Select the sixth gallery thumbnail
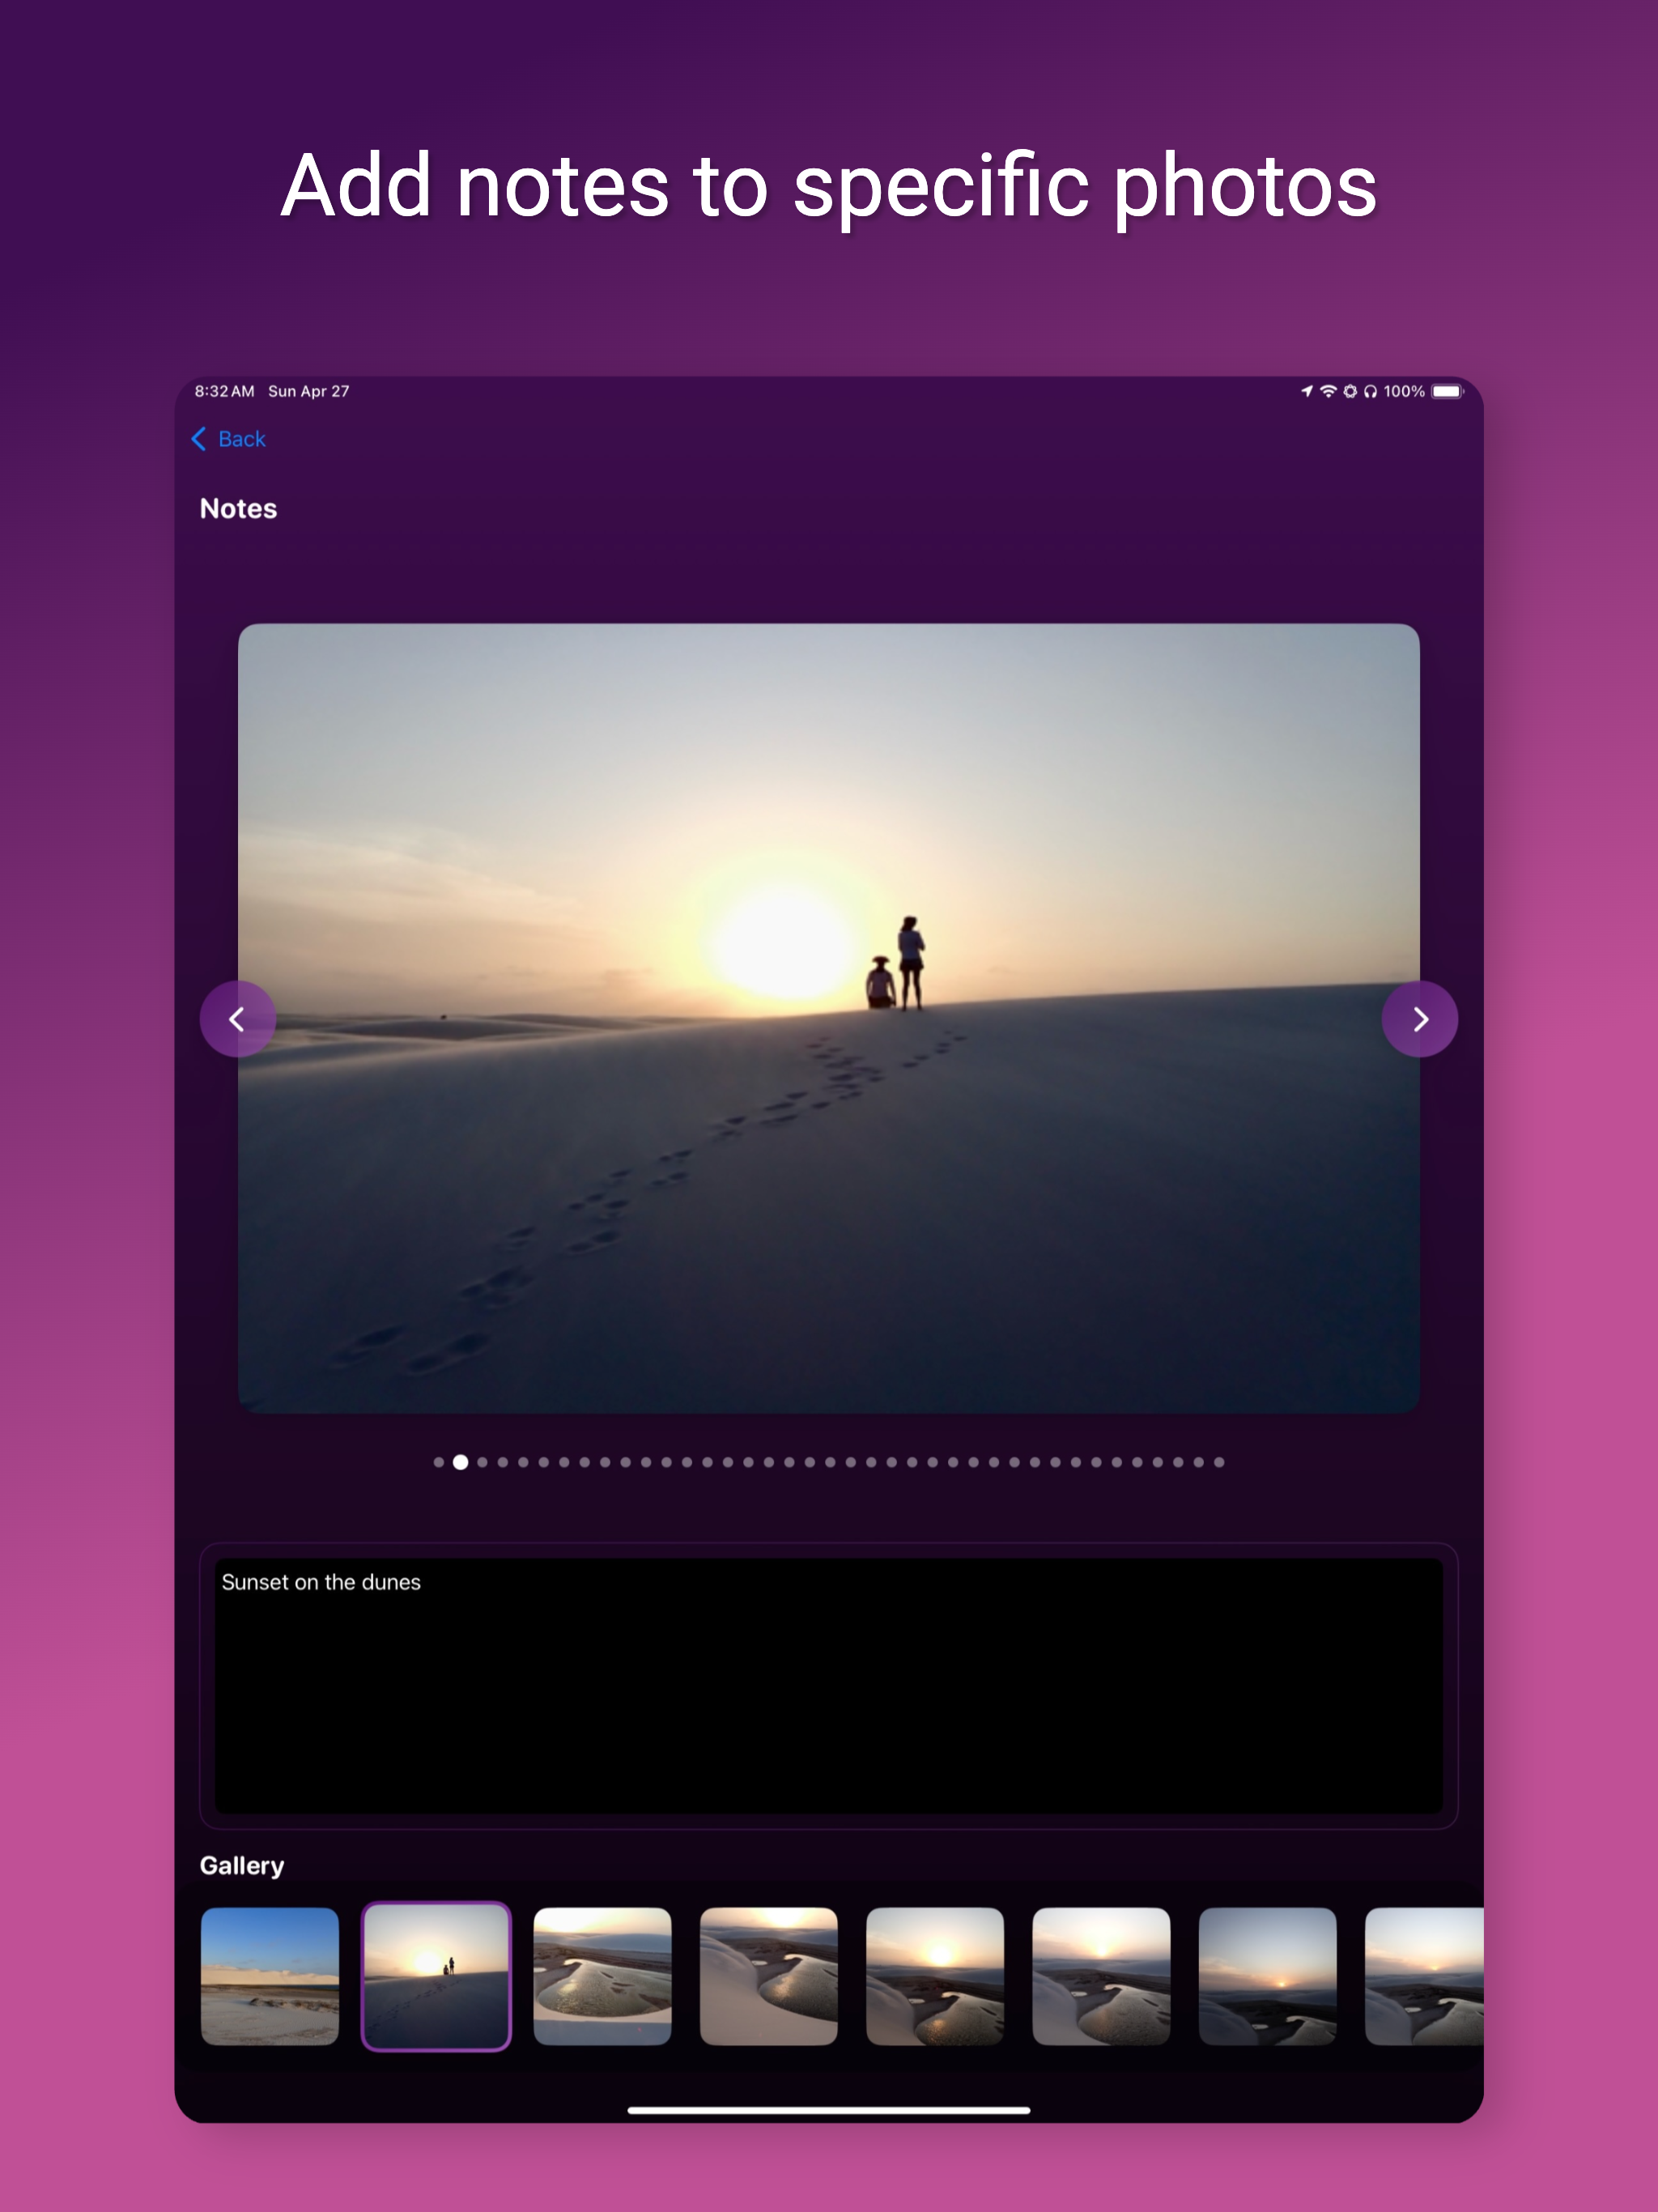This screenshot has height=2212, width=1658. [x=1101, y=1976]
